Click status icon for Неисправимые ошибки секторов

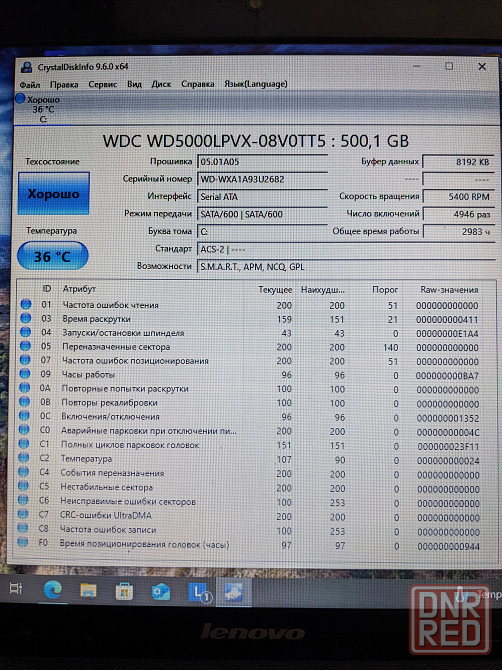pos(23,500)
